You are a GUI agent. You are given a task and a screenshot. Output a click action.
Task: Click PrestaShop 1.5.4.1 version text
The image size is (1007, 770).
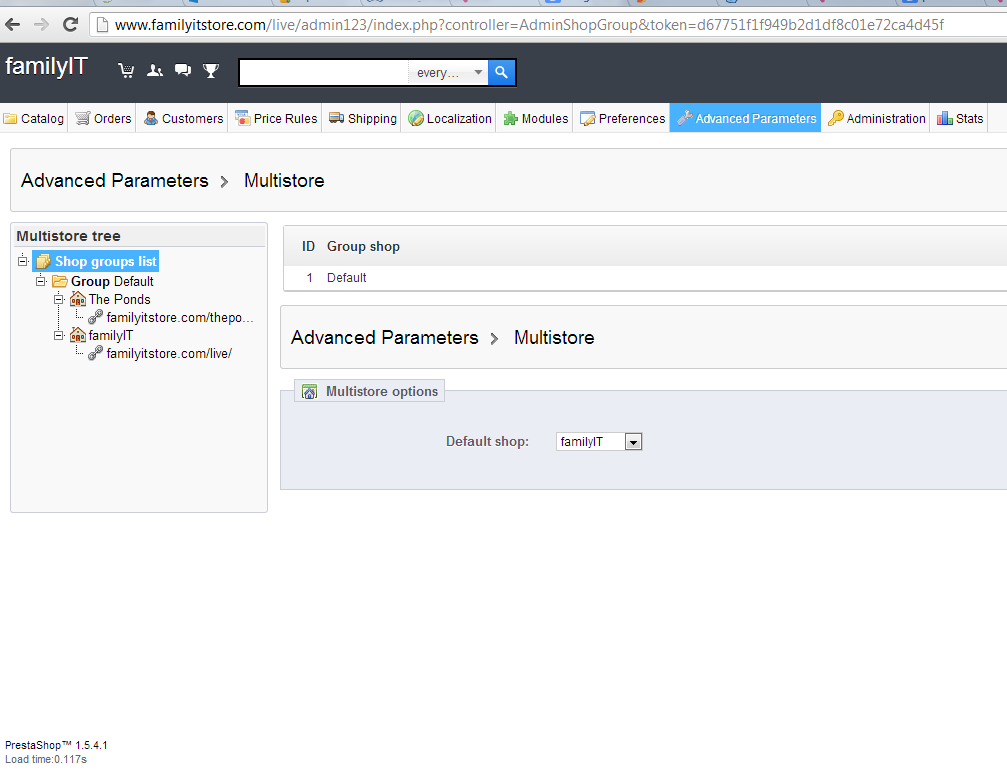click(x=57, y=745)
